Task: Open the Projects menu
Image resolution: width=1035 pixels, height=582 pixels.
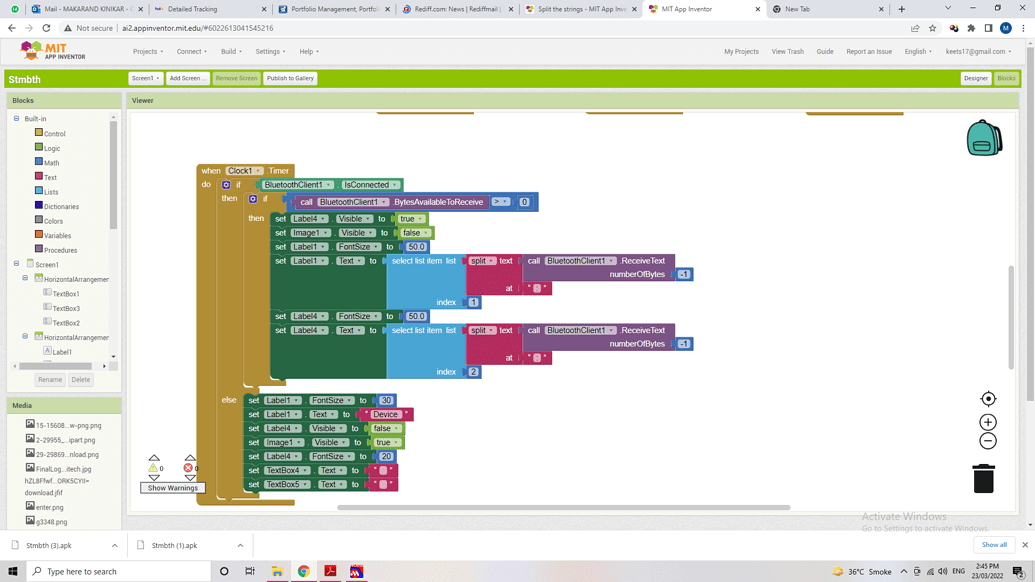Action: point(148,53)
